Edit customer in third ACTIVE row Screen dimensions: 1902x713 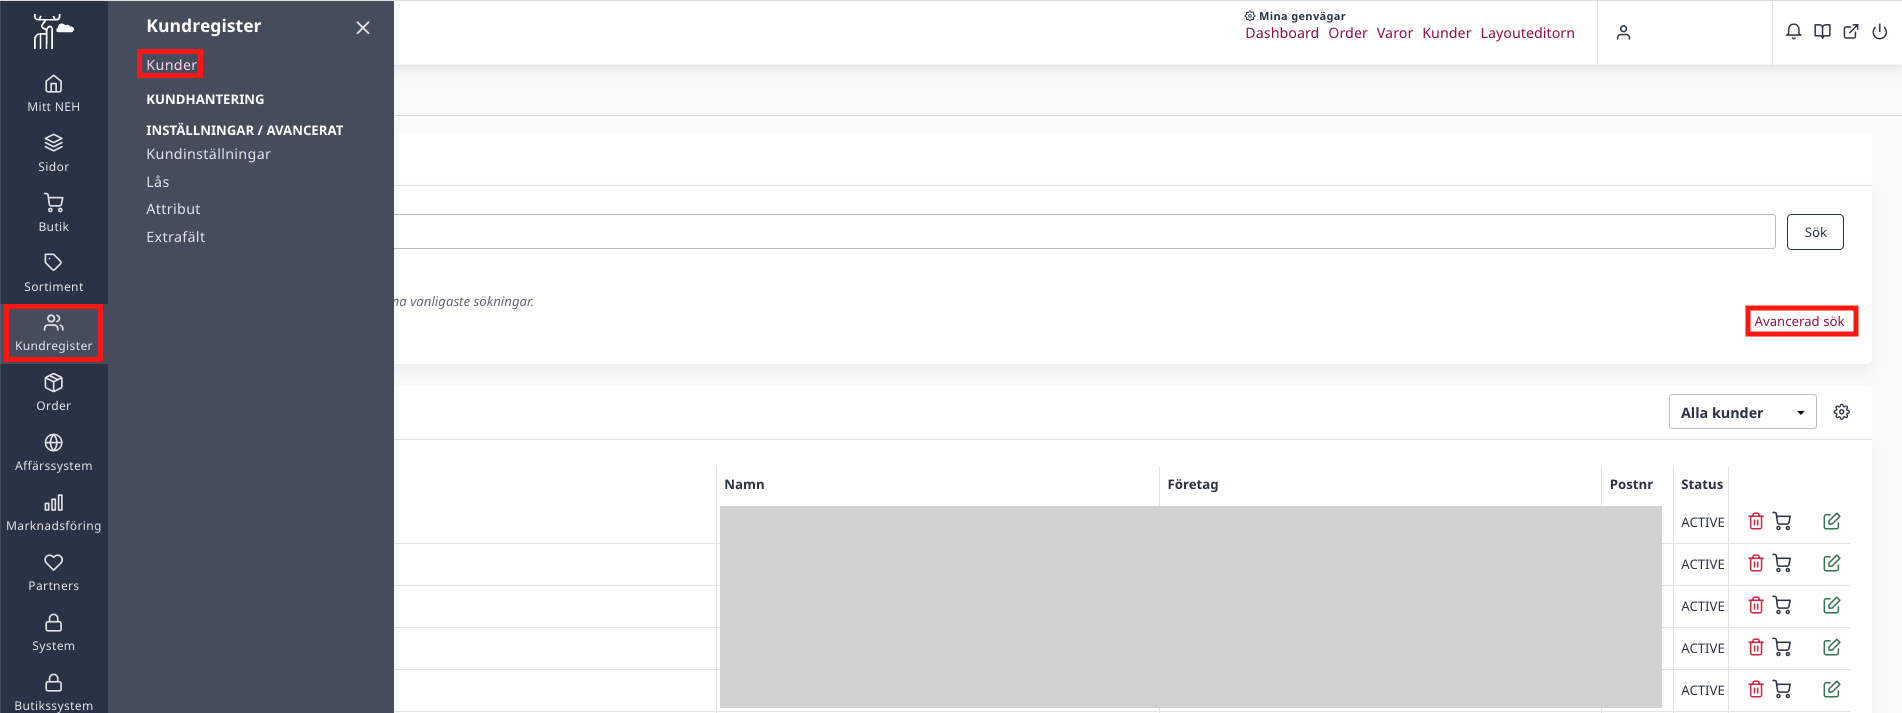tap(1832, 605)
